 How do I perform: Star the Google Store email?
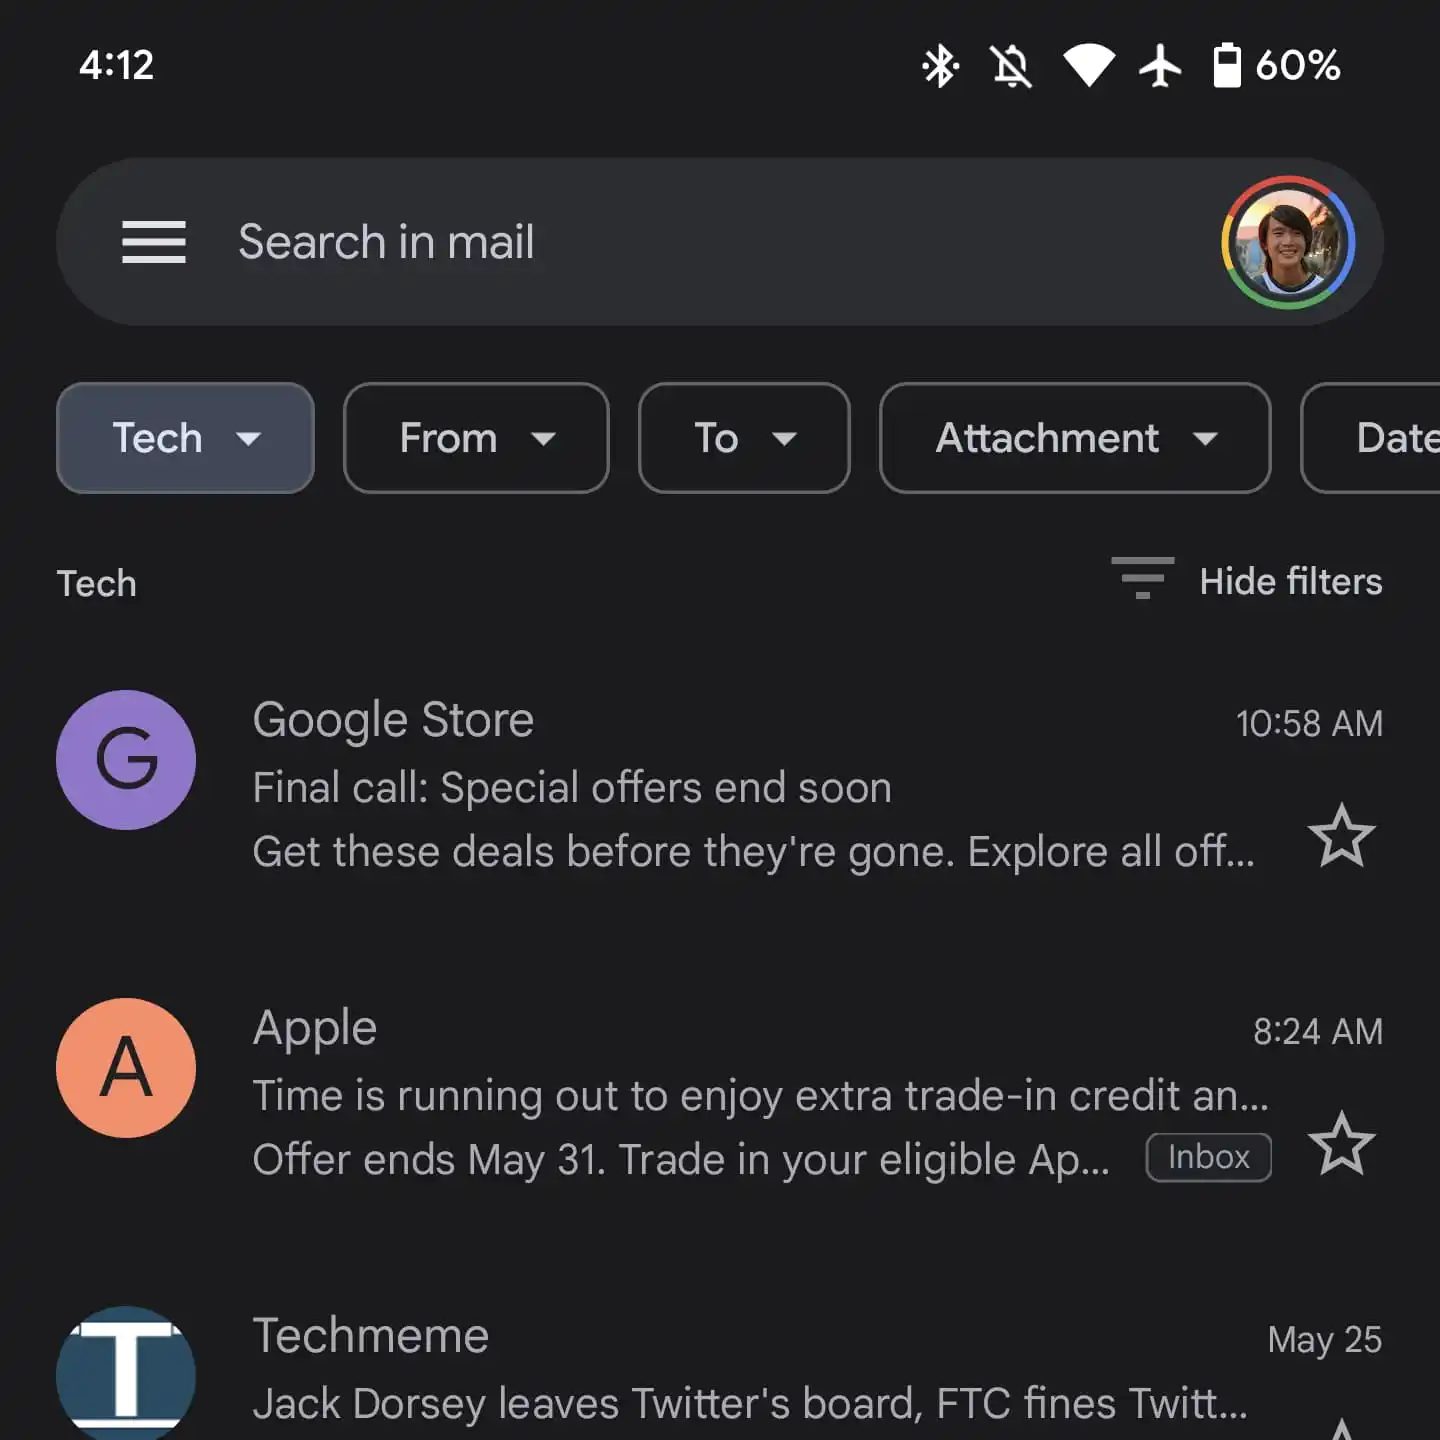1341,836
